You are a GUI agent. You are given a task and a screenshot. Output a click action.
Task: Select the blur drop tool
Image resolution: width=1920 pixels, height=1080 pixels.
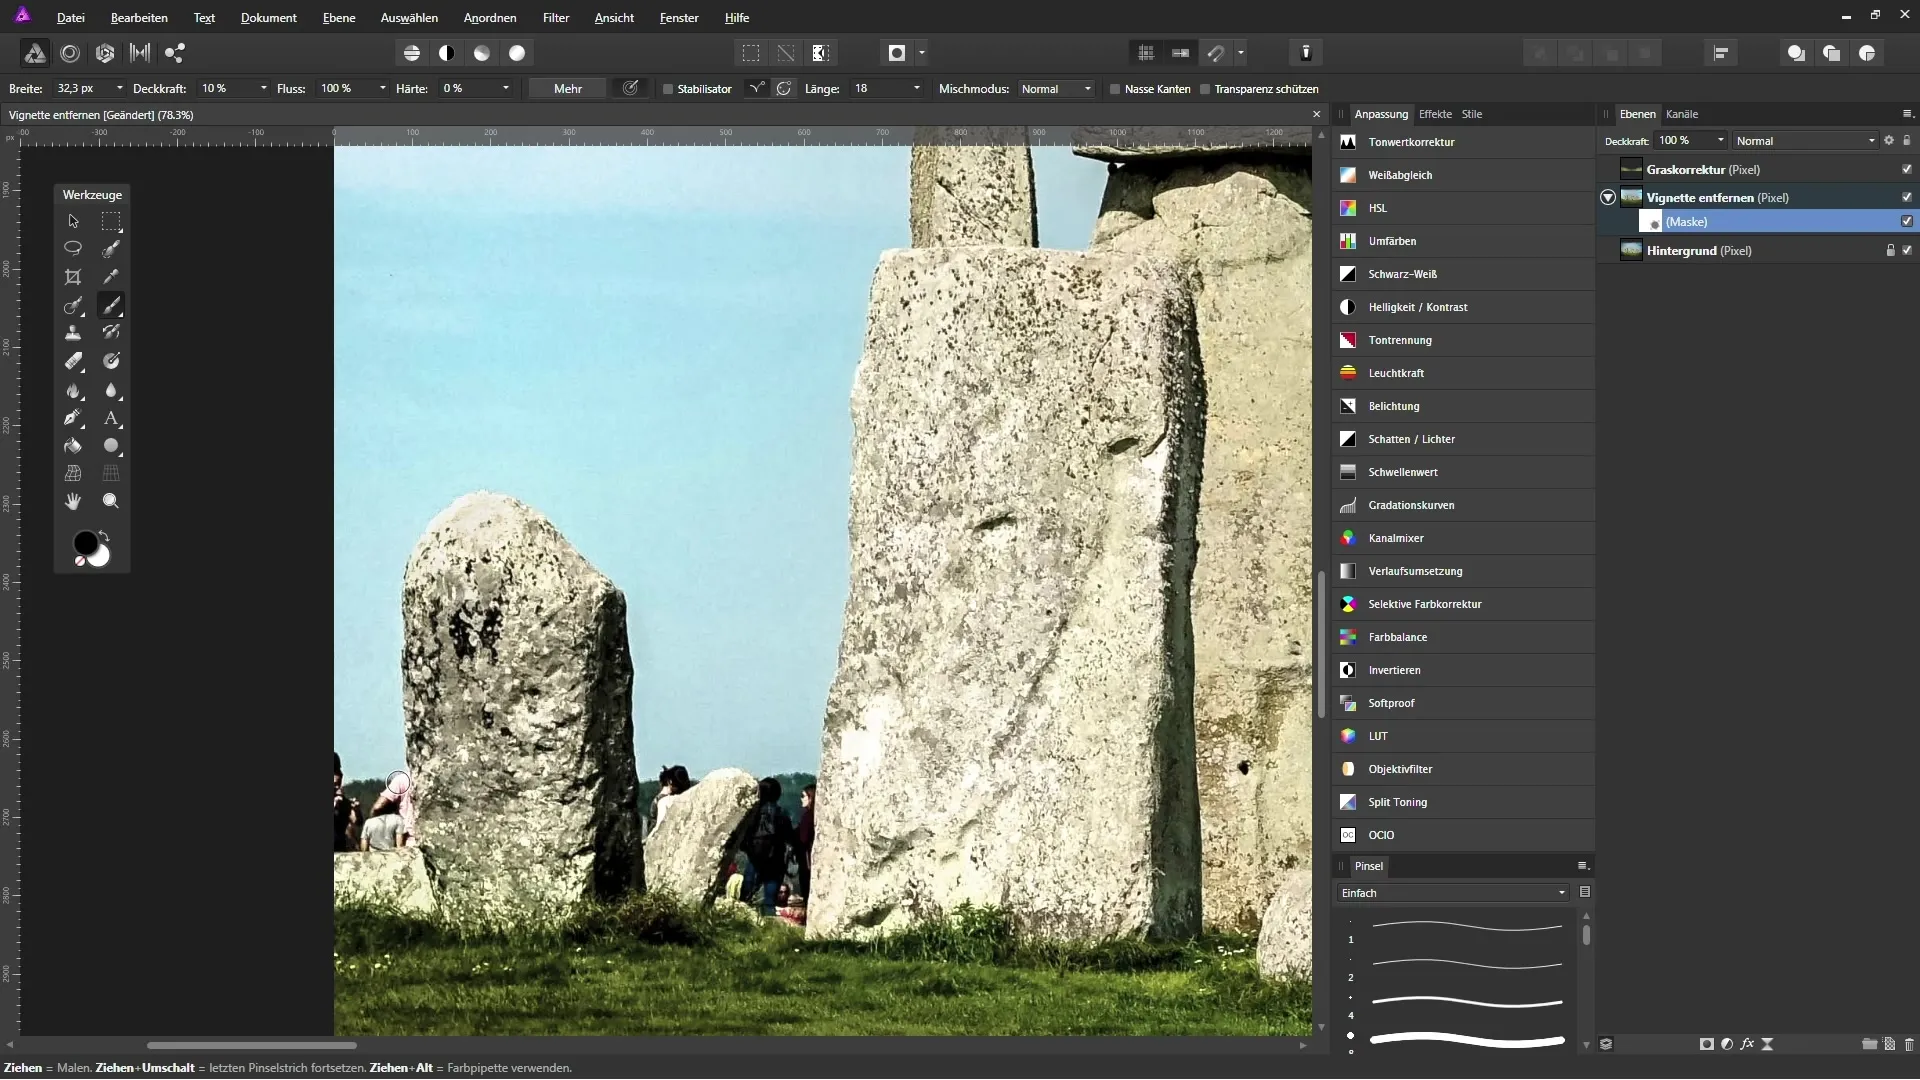click(111, 390)
